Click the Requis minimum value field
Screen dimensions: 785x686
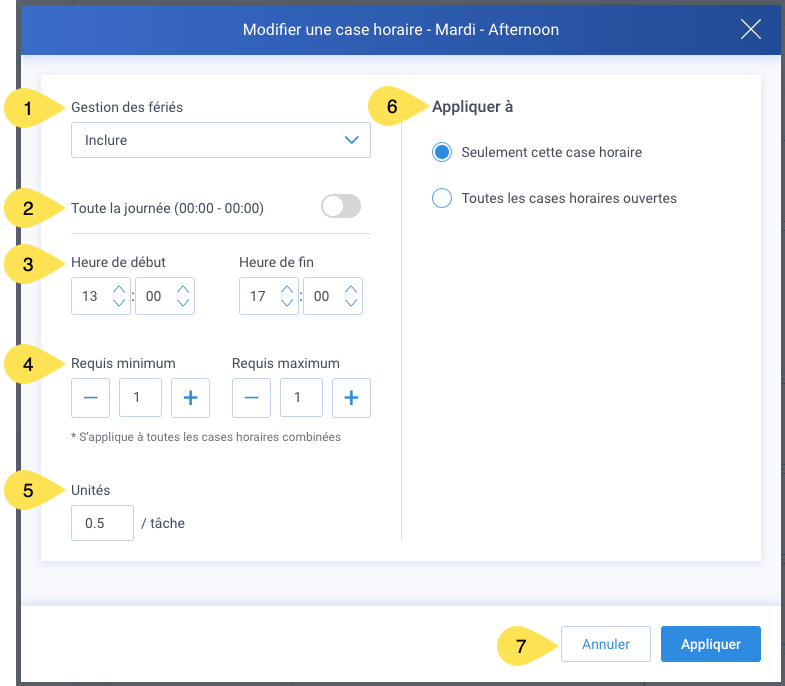point(140,398)
